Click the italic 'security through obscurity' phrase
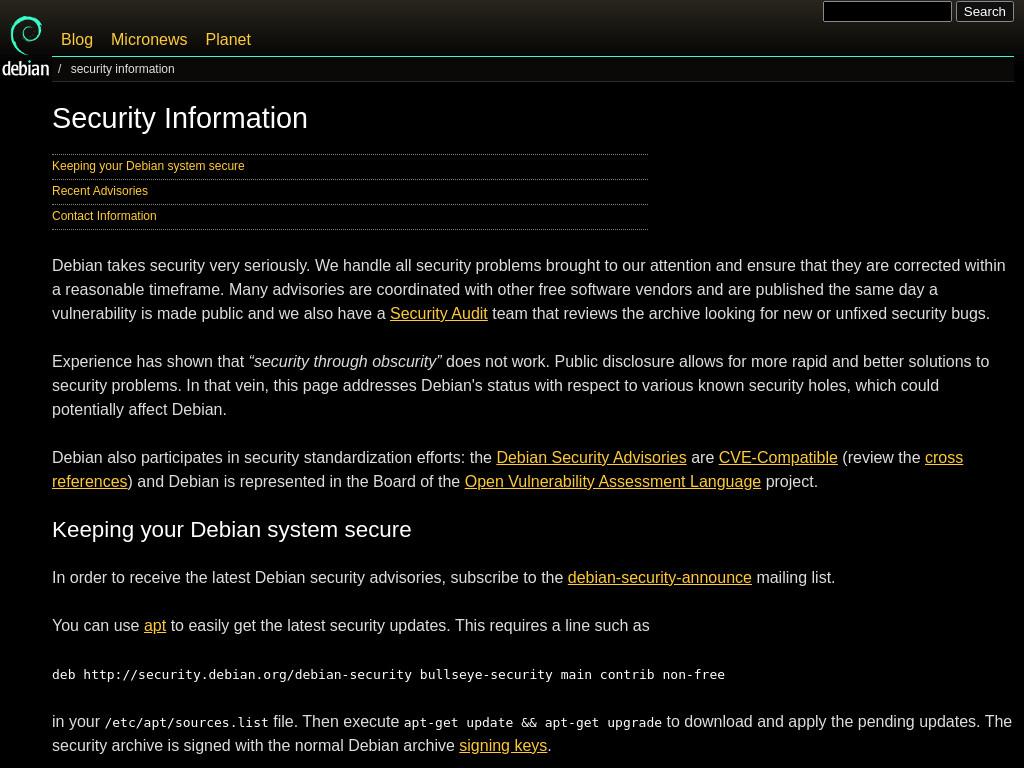This screenshot has width=1024, height=768. (x=345, y=361)
